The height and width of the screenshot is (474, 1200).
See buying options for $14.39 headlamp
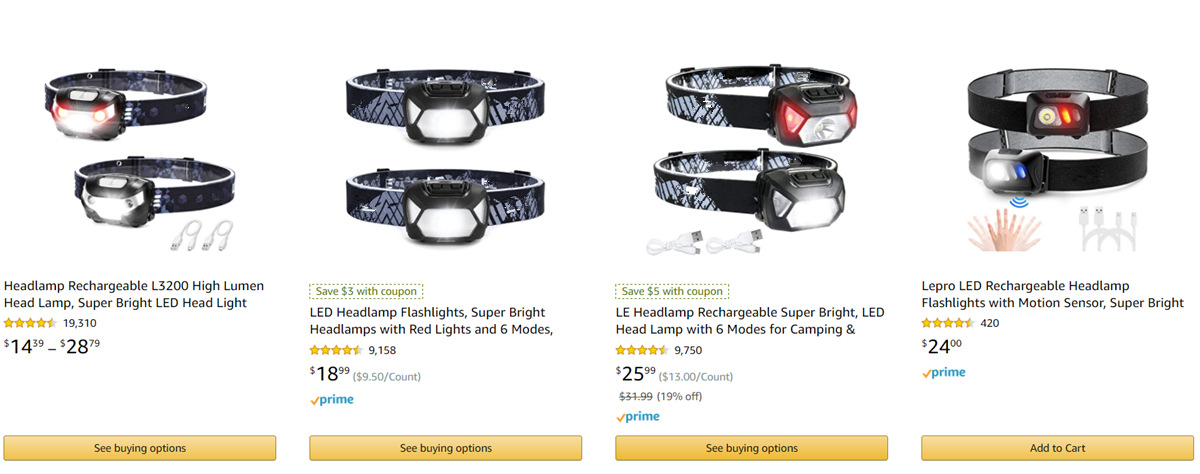click(140, 448)
